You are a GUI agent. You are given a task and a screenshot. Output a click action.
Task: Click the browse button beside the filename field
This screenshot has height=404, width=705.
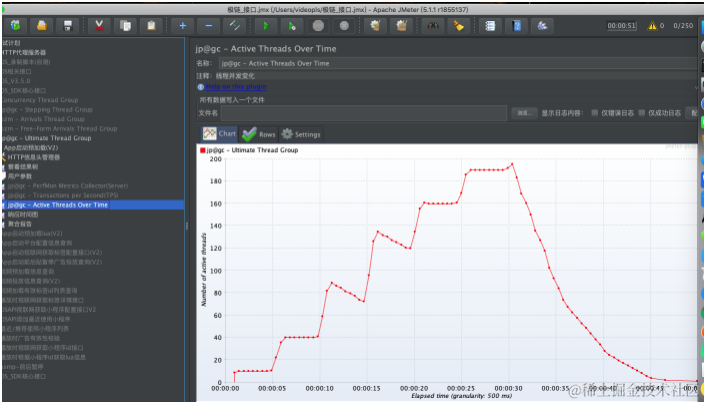click(x=524, y=113)
